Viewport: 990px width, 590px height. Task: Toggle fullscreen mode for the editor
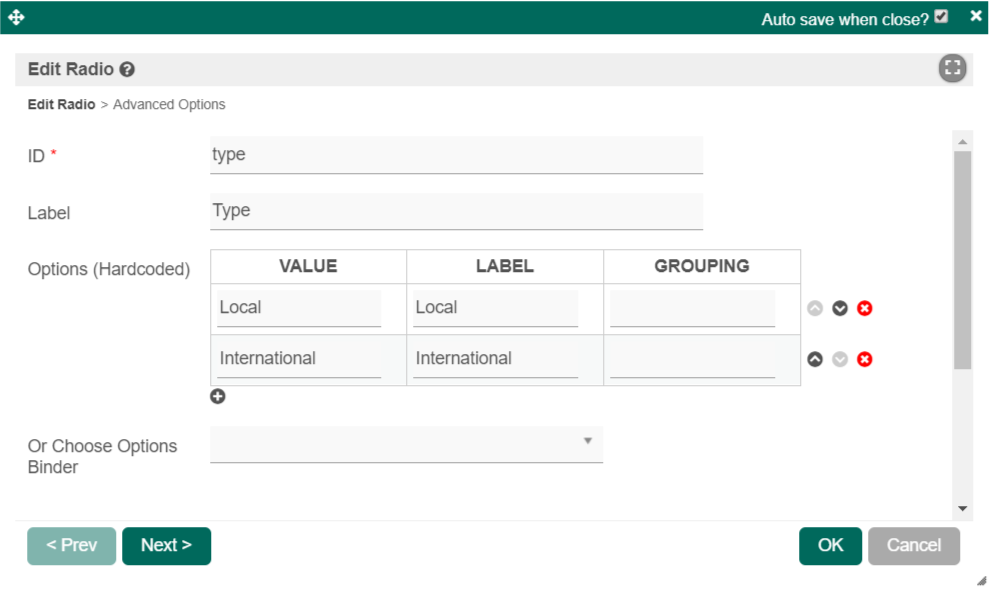point(952,68)
